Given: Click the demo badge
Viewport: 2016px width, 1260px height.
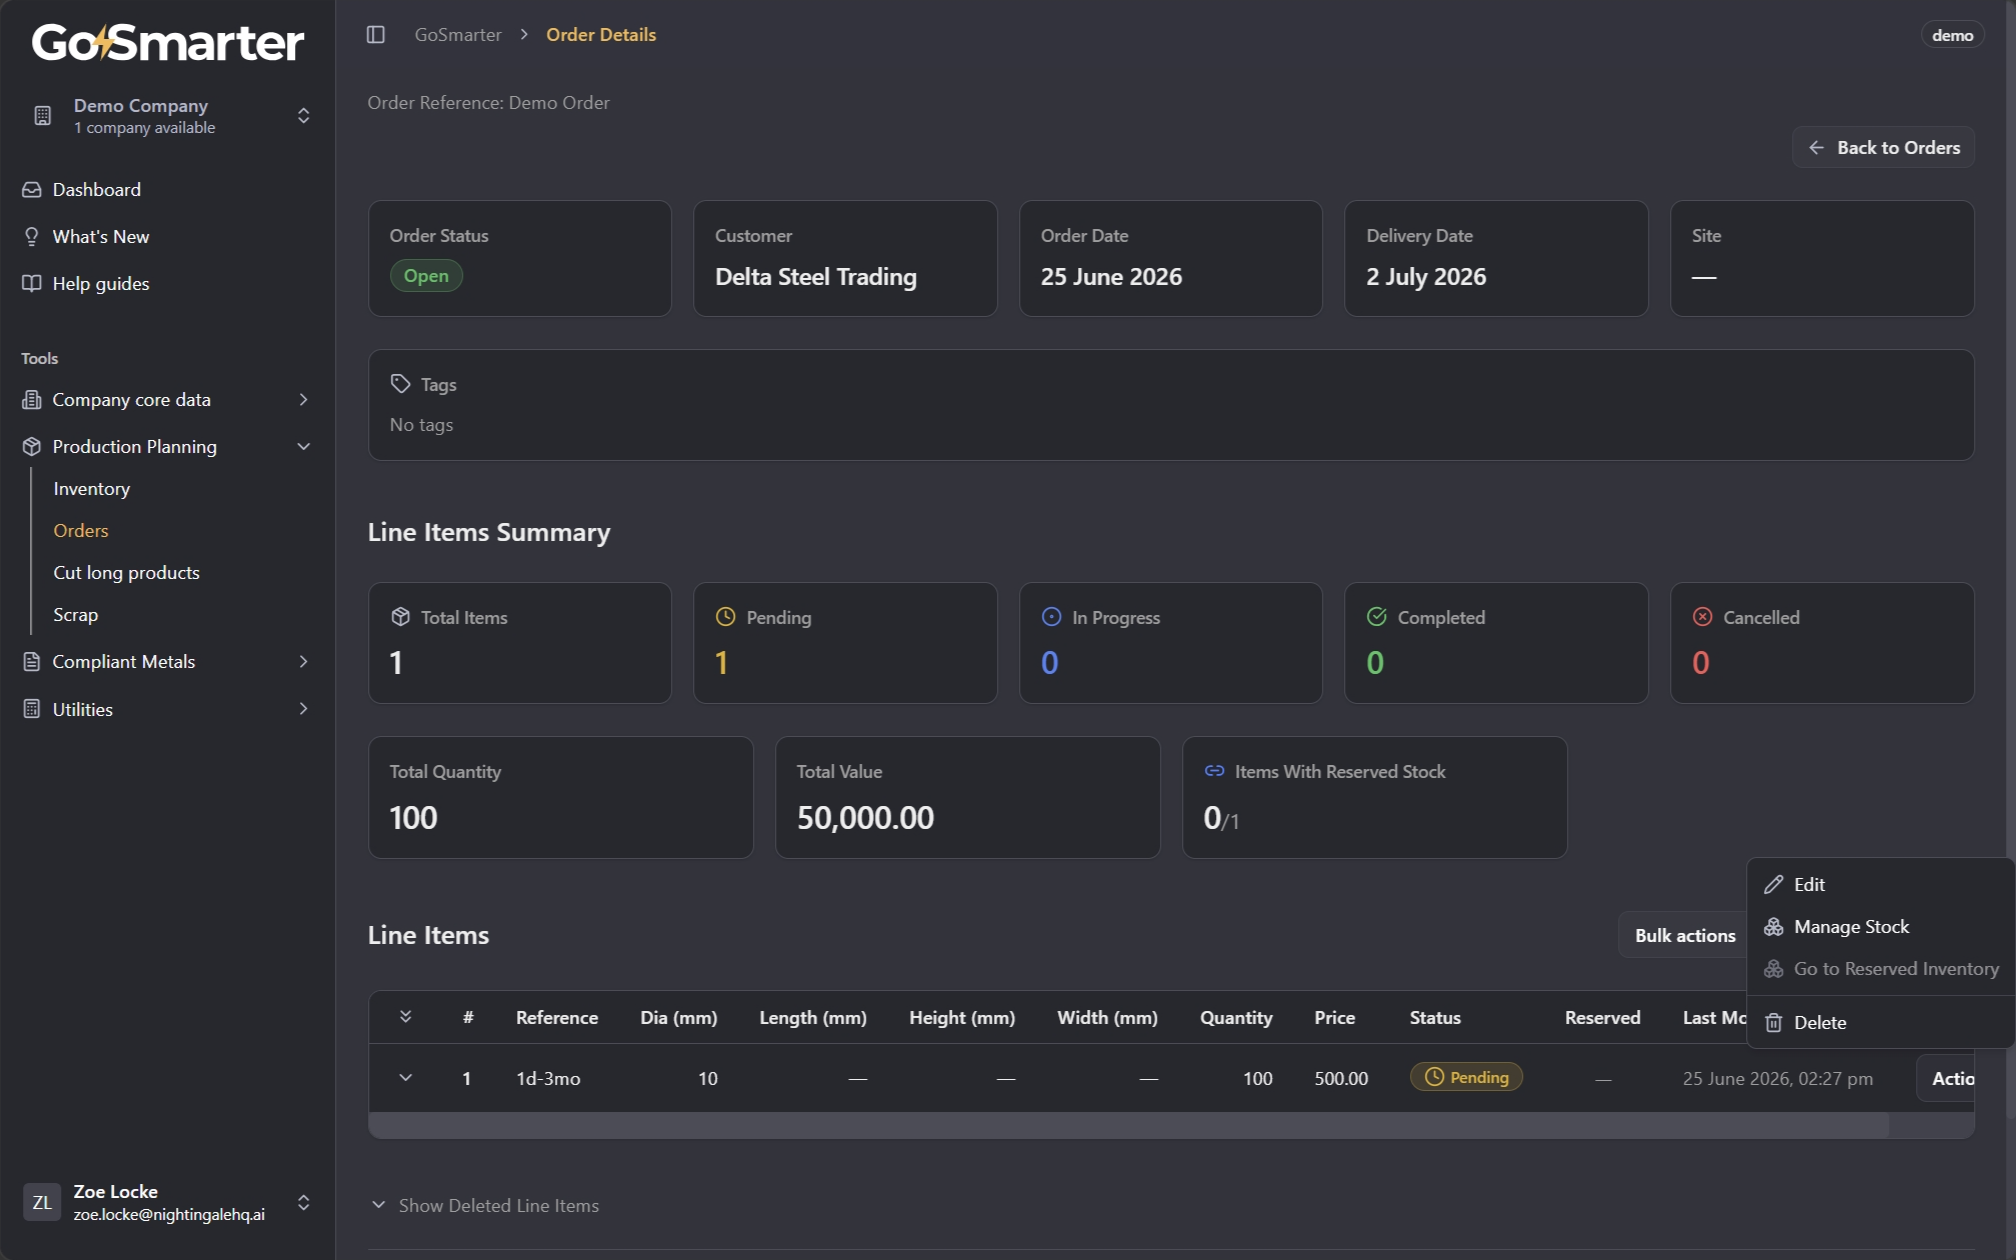Looking at the screenshot, I should [x=1951, y=35].
